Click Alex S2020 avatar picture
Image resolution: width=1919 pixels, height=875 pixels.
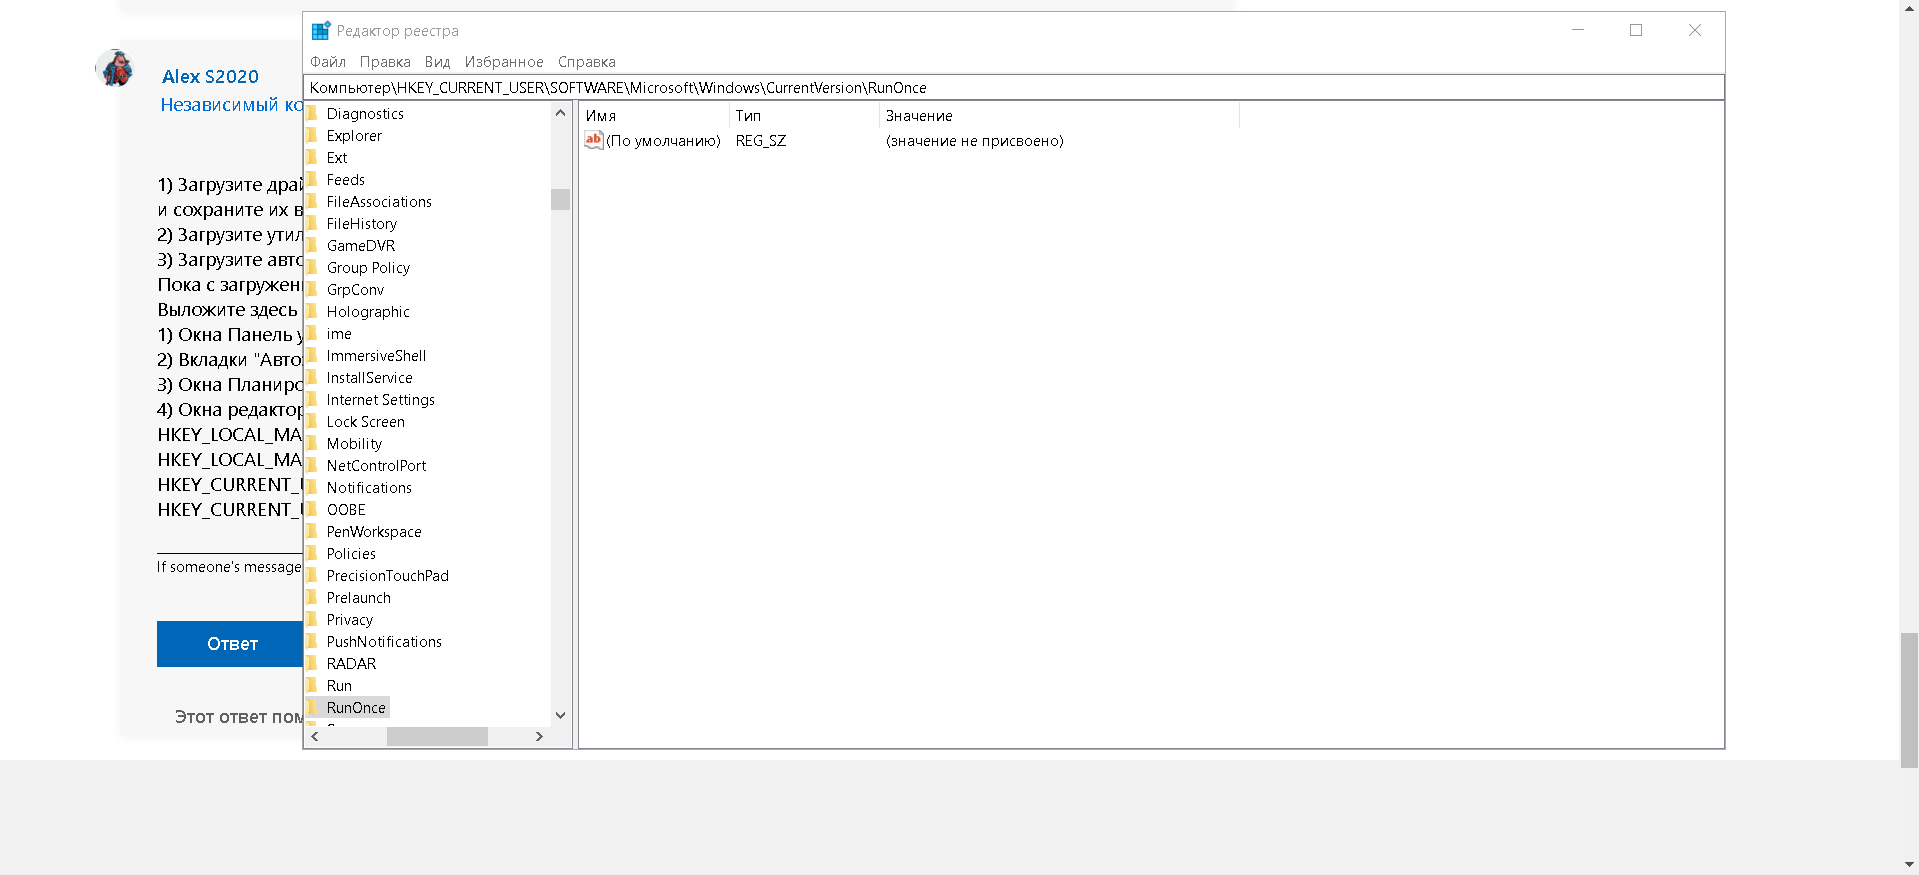click(116, 69)
